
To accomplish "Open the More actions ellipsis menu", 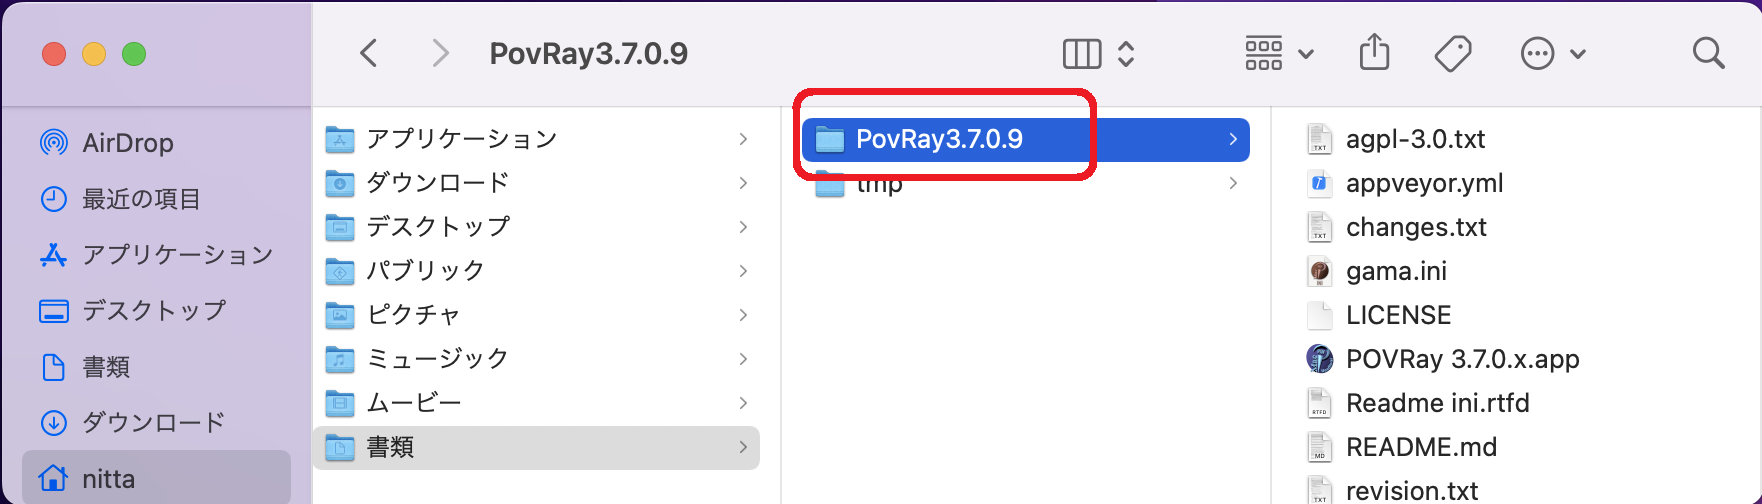I will (x=1552, y=53).
